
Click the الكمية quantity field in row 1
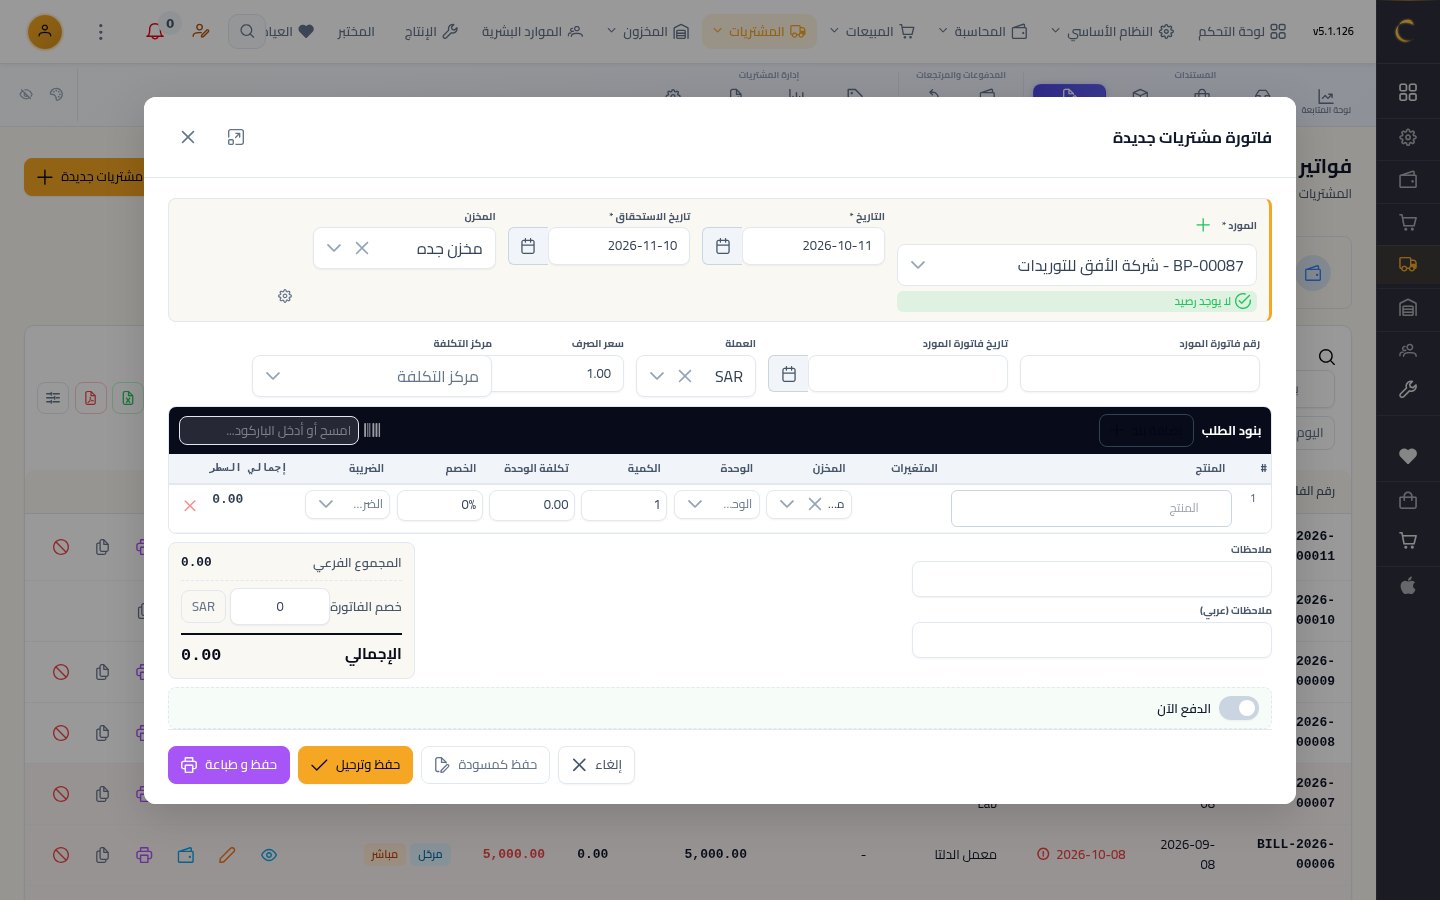click(624, 505)
